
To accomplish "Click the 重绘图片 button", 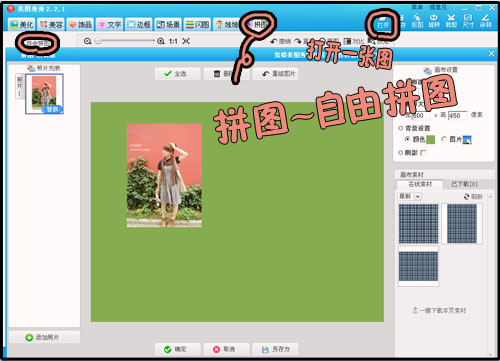I will (275, 74).
